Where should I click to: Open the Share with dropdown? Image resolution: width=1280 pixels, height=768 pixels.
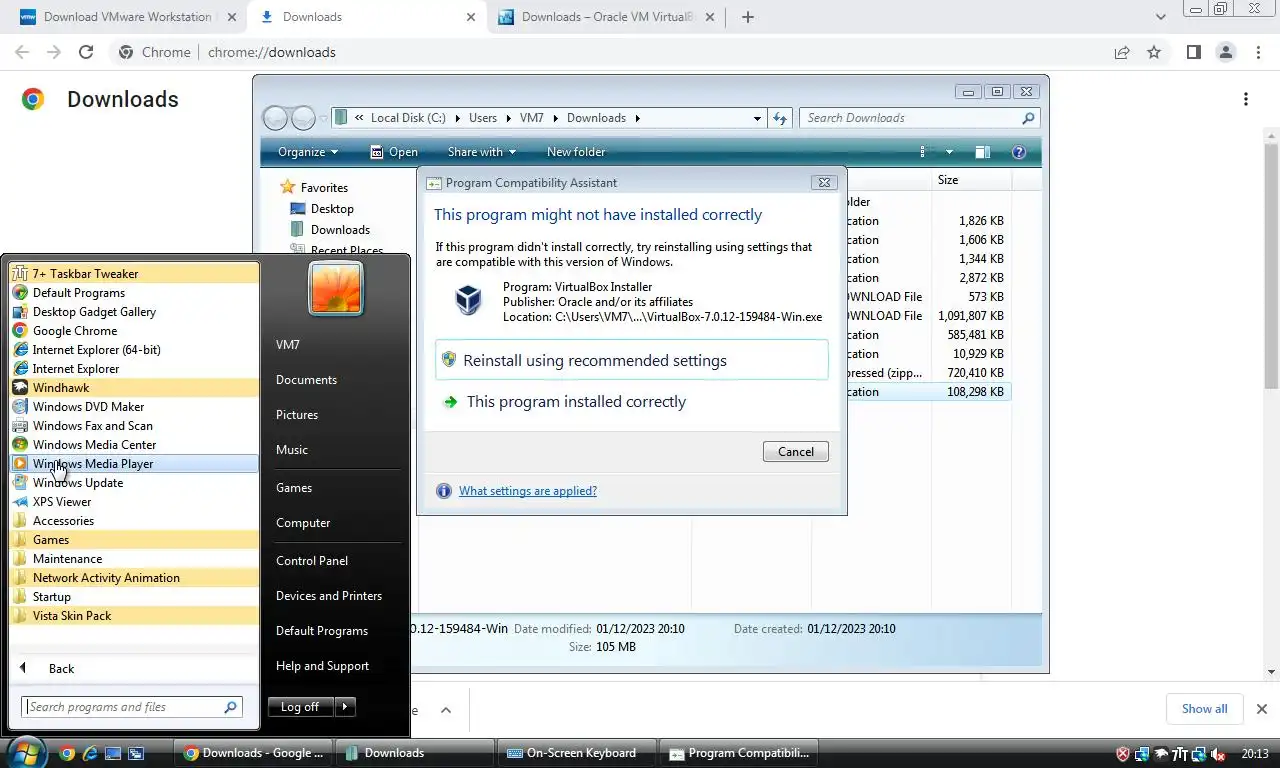(x=482, y=152)
